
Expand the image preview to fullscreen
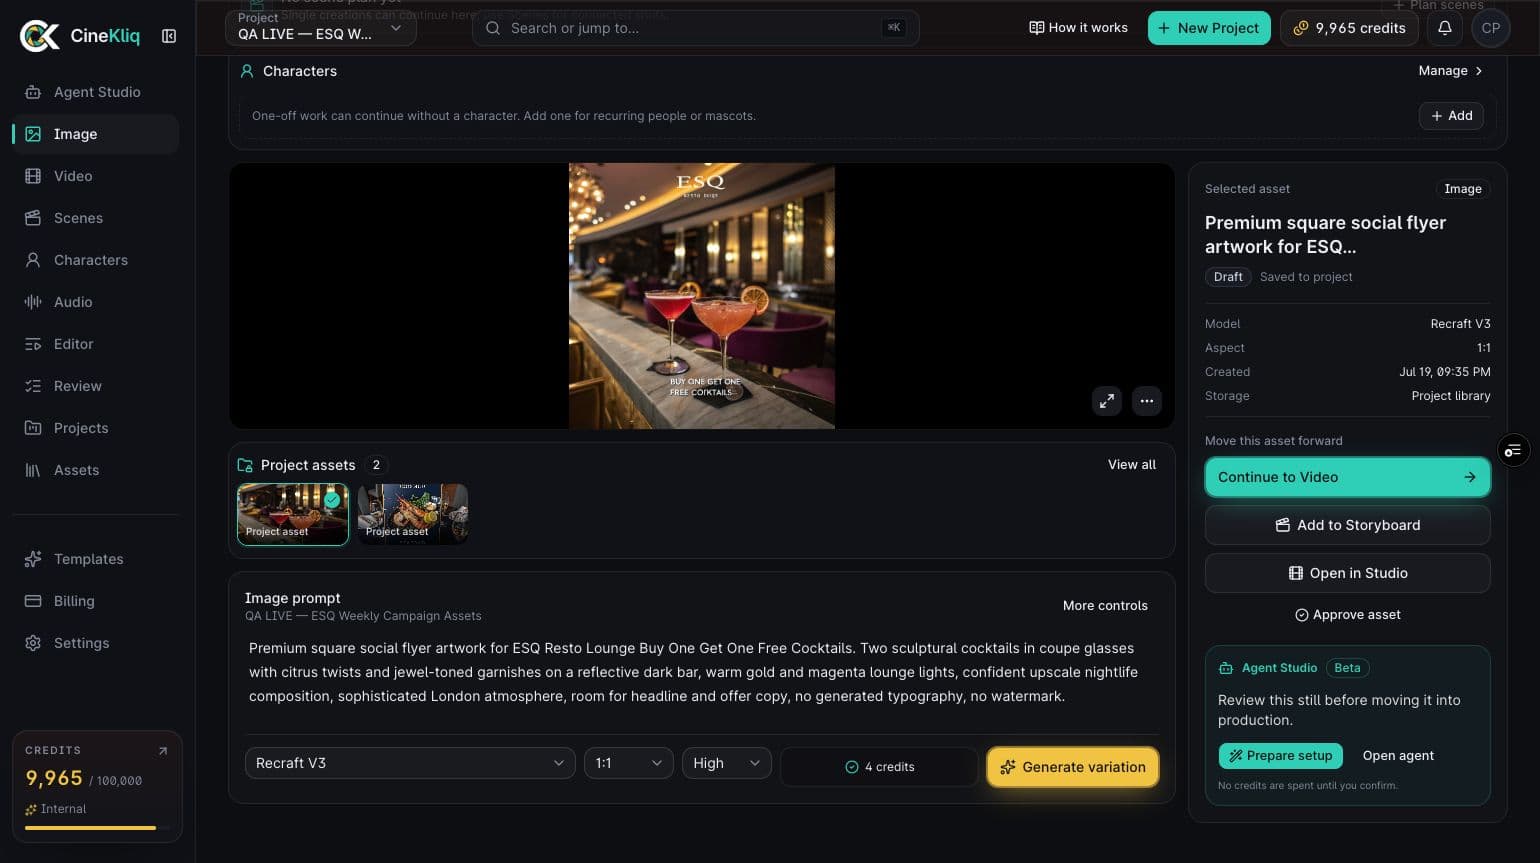pyautogui.click(x=1107, y=401)
